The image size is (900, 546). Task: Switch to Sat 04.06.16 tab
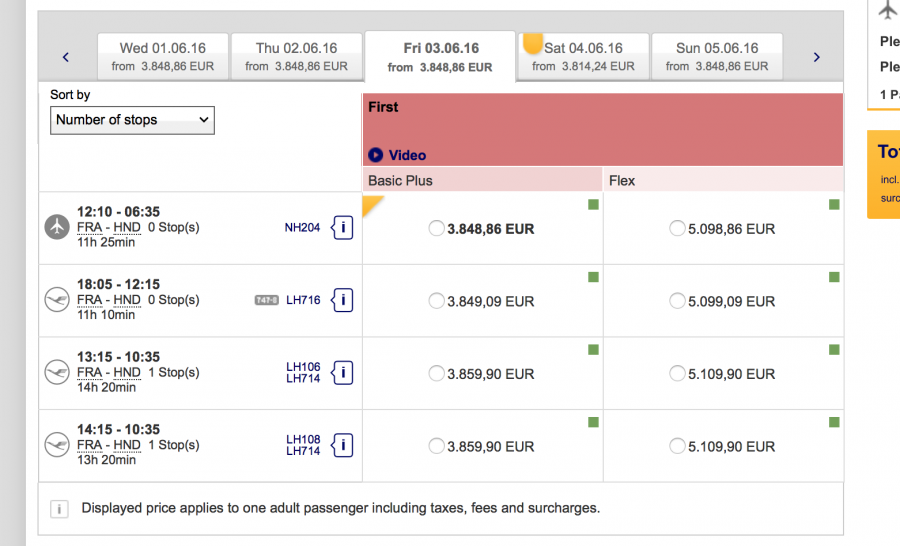[583, 56]
